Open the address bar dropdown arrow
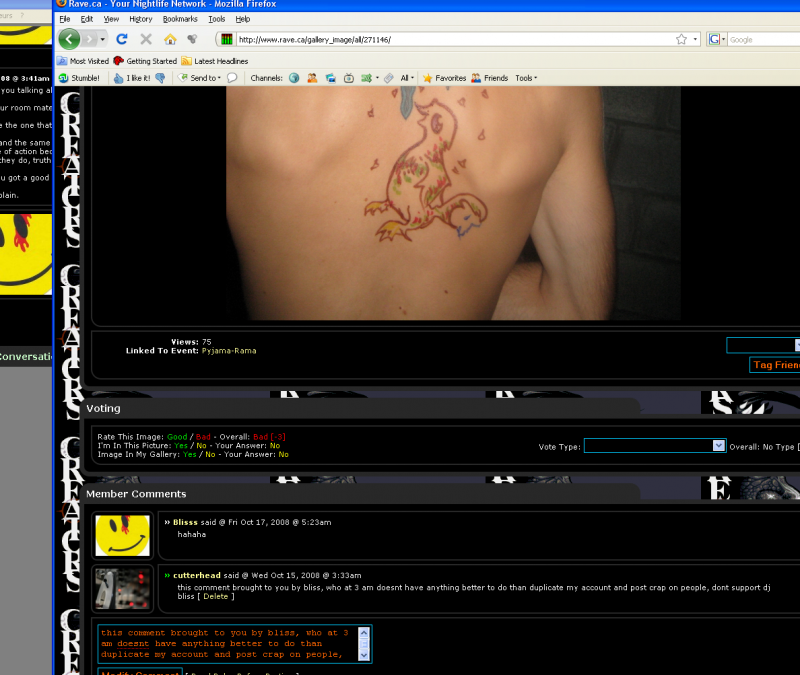Image resolution: width=800 pixels, height=675 pixels. coord(695,39)
